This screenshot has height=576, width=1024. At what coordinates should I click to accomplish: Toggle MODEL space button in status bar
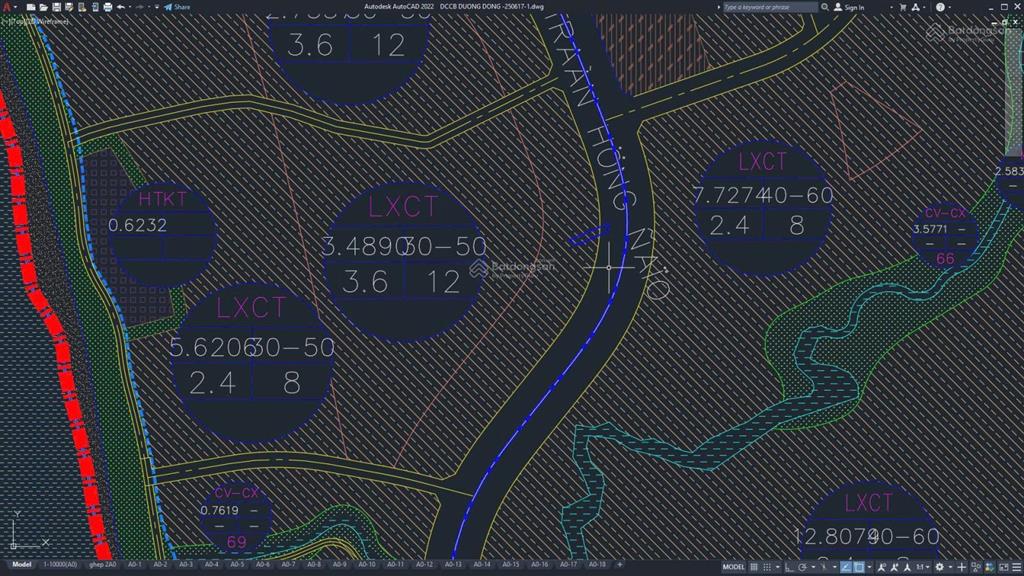coord(734,567)
